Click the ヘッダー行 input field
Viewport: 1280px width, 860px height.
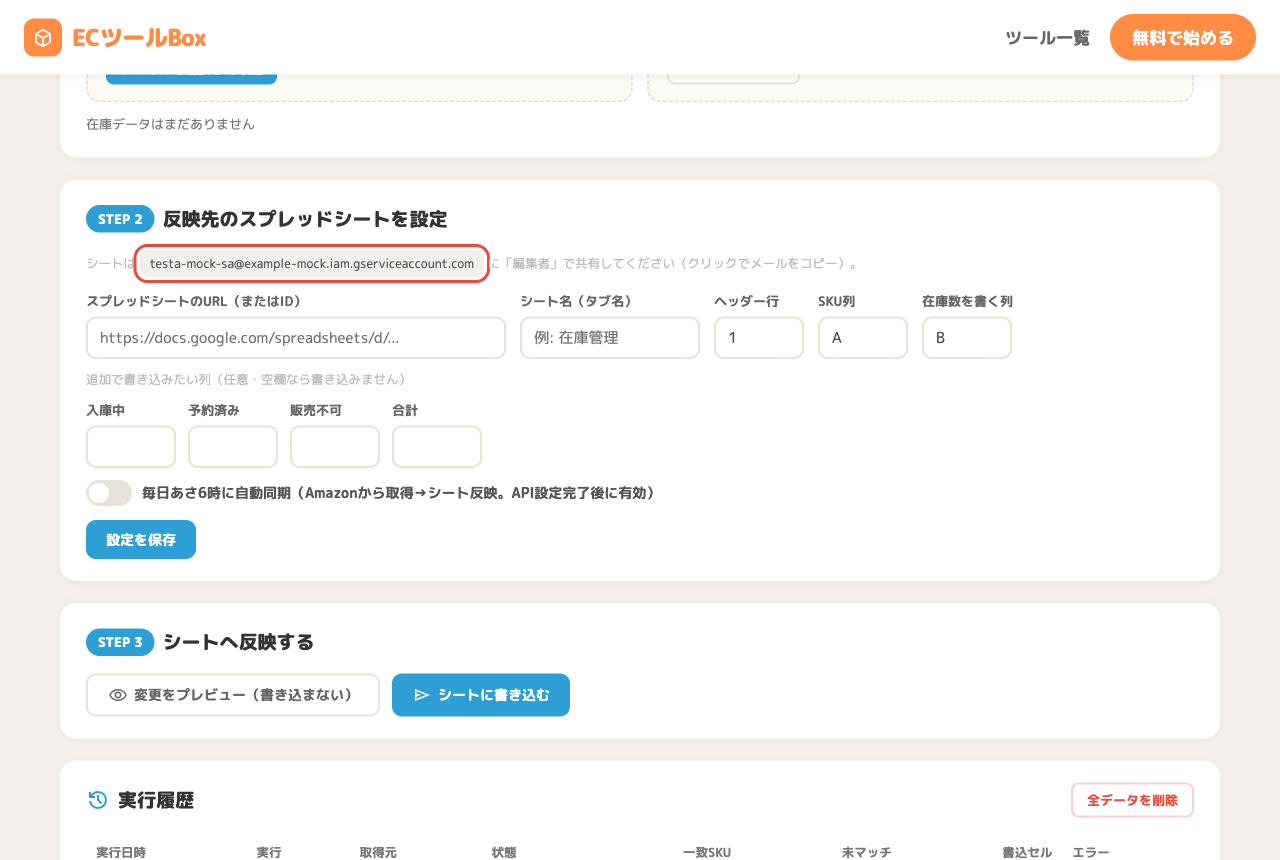759,338
